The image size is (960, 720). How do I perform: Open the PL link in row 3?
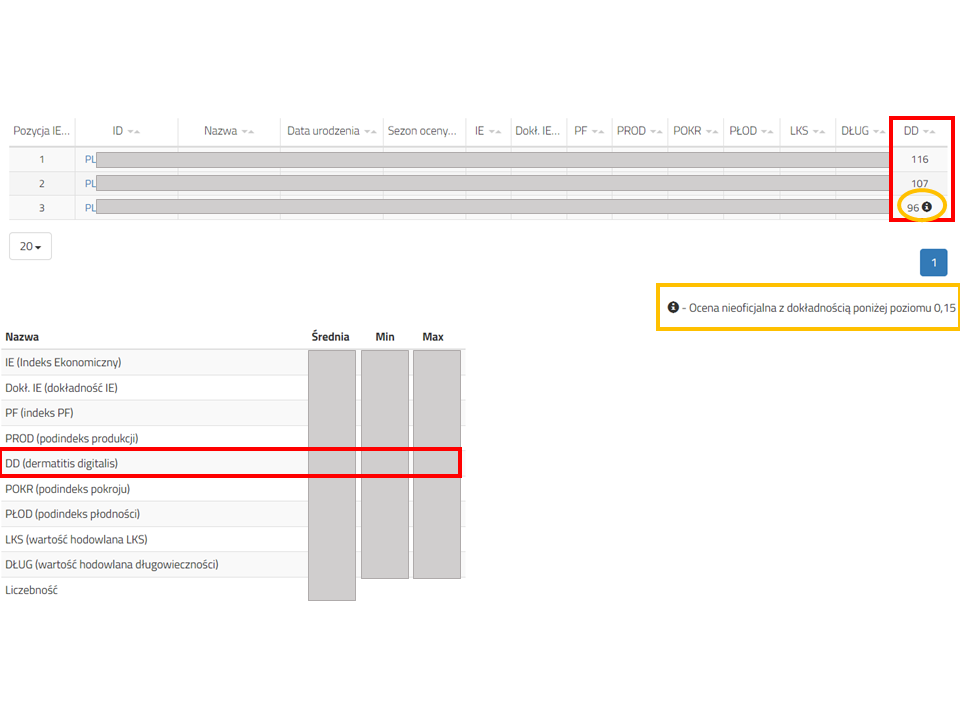point(90,208)
